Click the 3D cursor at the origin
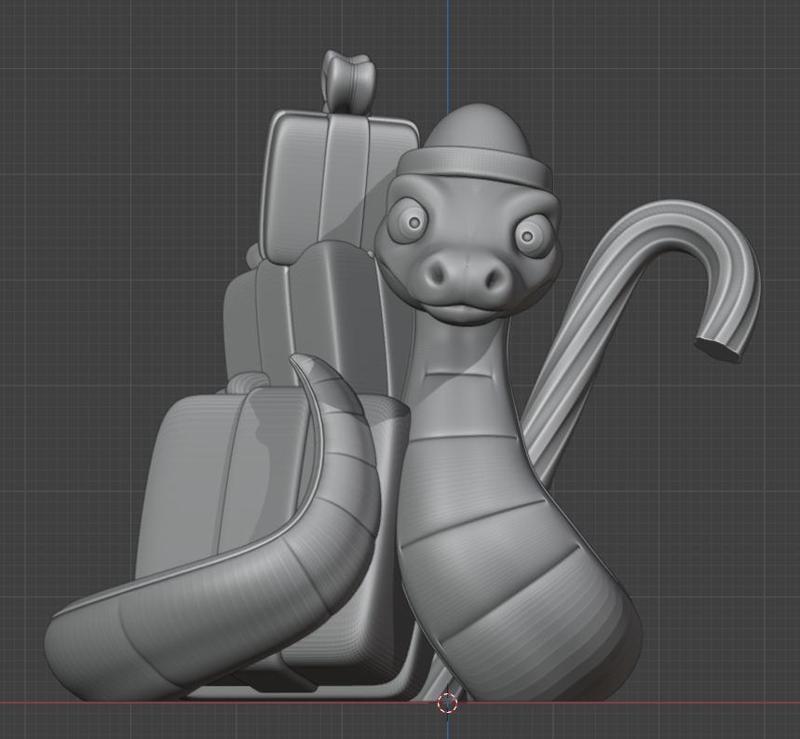800x739 pixels. point(447,703)
